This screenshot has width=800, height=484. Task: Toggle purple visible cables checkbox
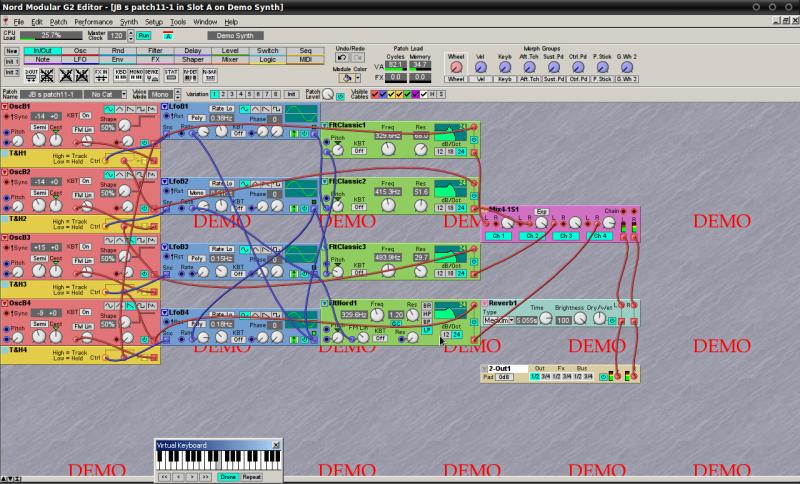[416, 94]
